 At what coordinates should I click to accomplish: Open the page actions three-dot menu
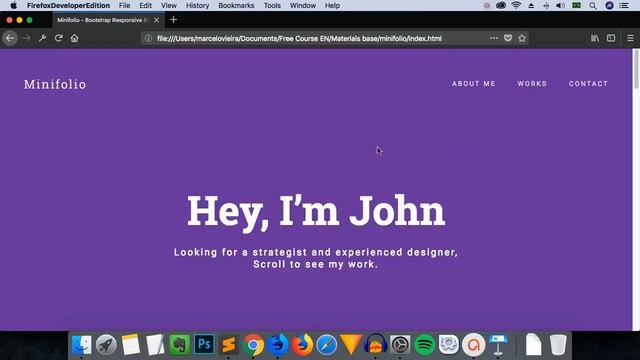[x=494, y=38]
